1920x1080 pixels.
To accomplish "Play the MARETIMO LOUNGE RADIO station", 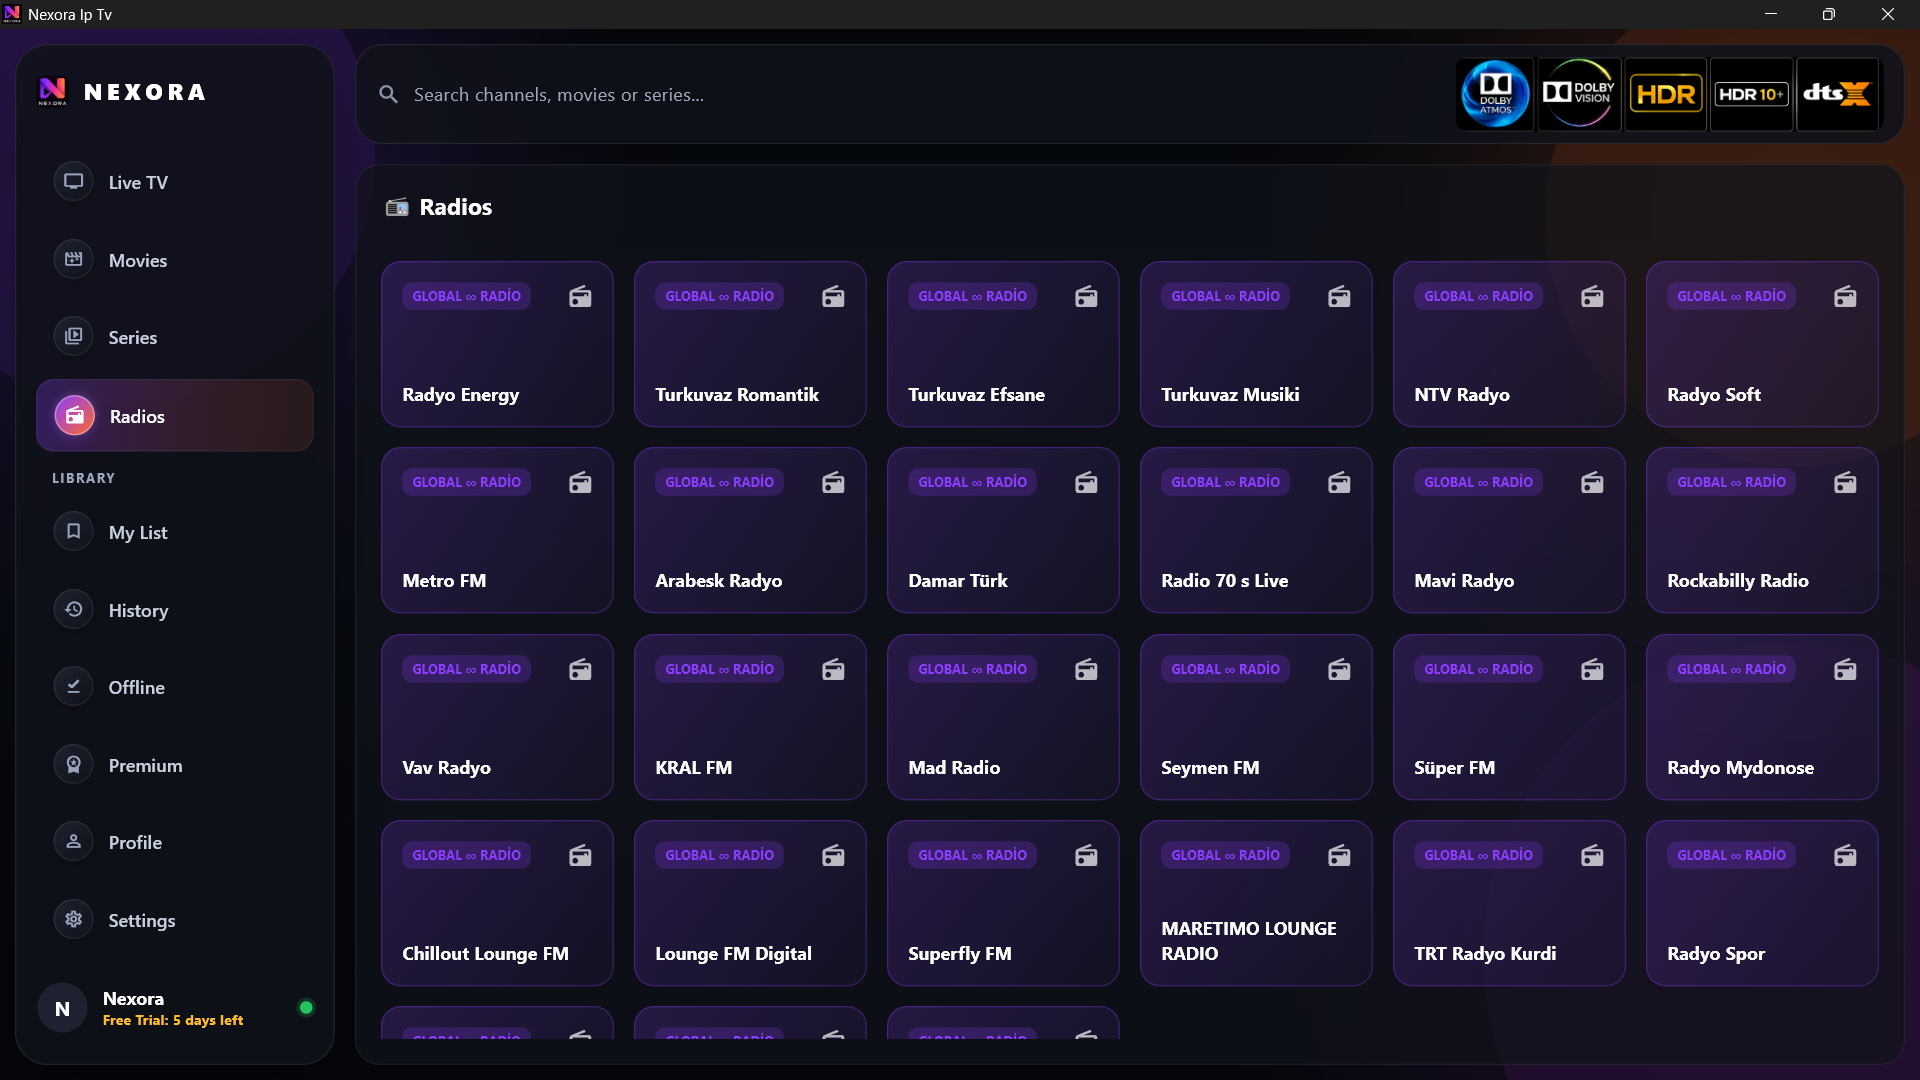I will click(1256, 903).
